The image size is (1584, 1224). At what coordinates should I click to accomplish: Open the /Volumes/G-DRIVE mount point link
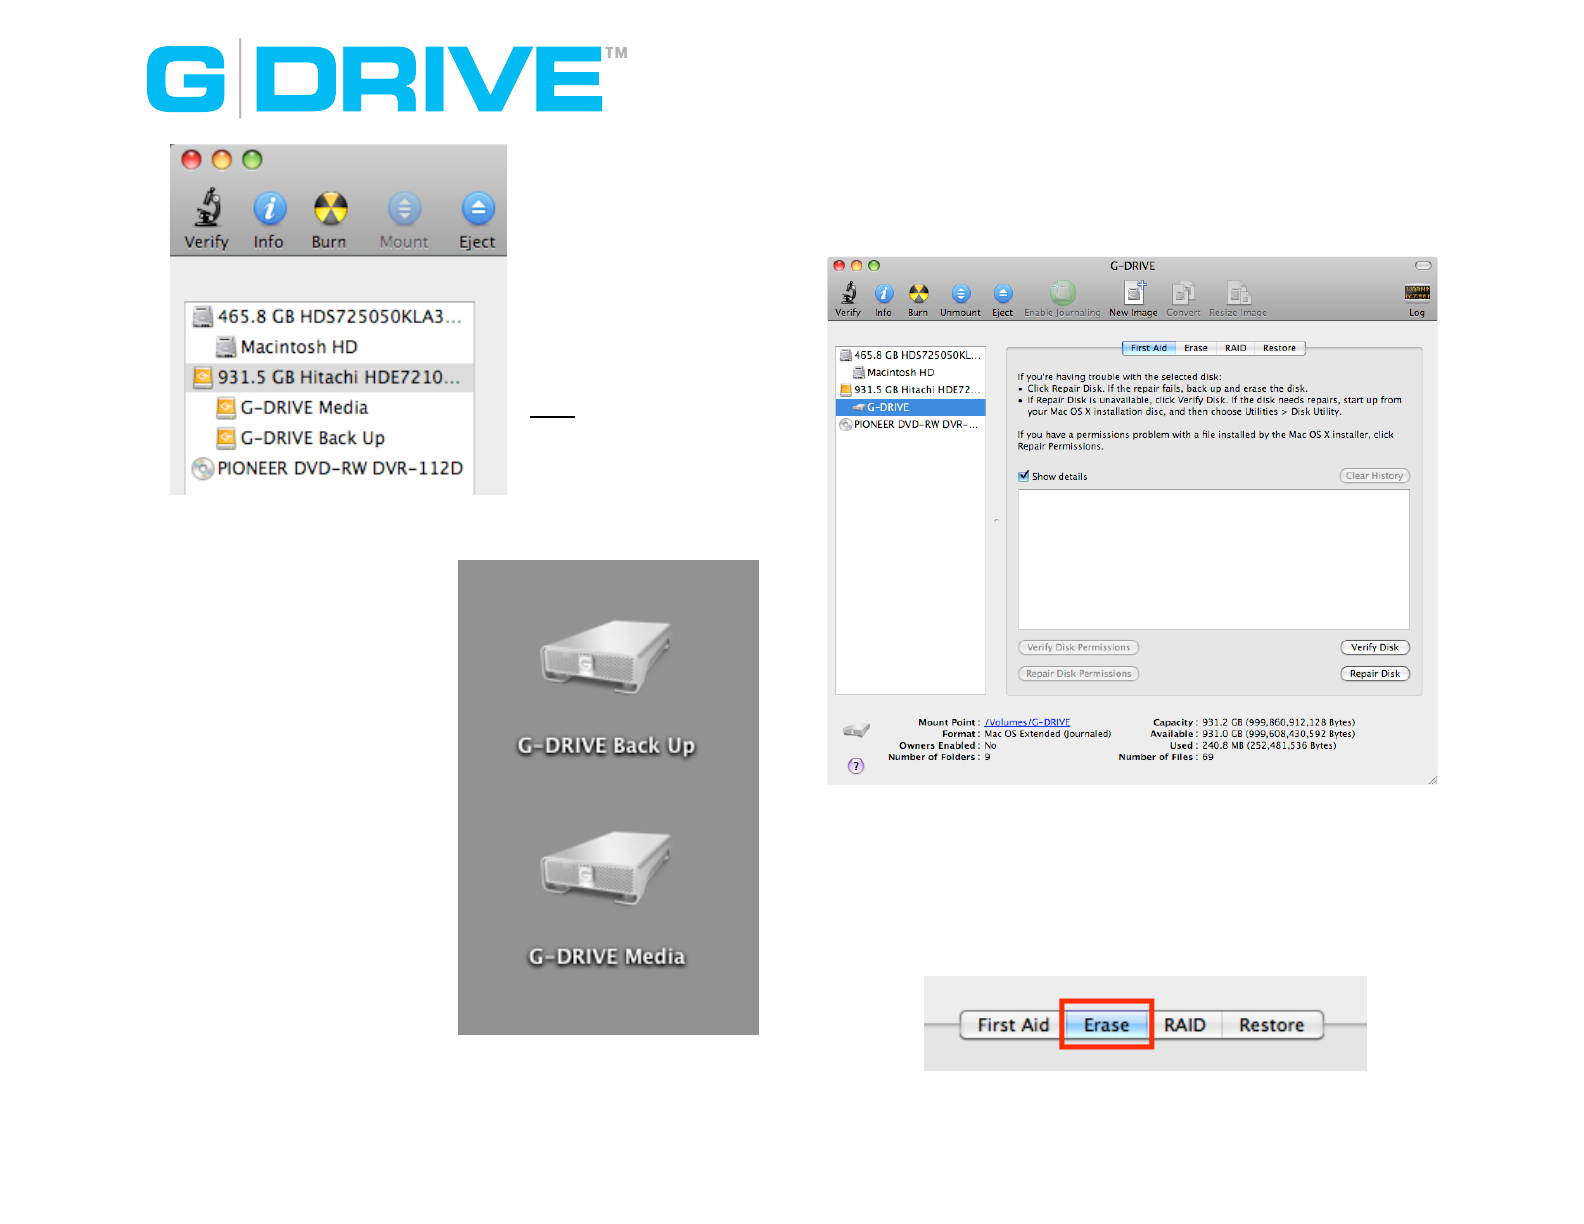click(x=1027, y=722)
